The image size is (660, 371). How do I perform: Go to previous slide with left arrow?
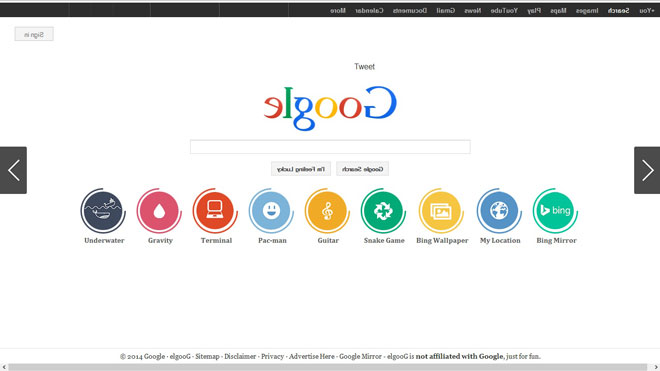13,170
